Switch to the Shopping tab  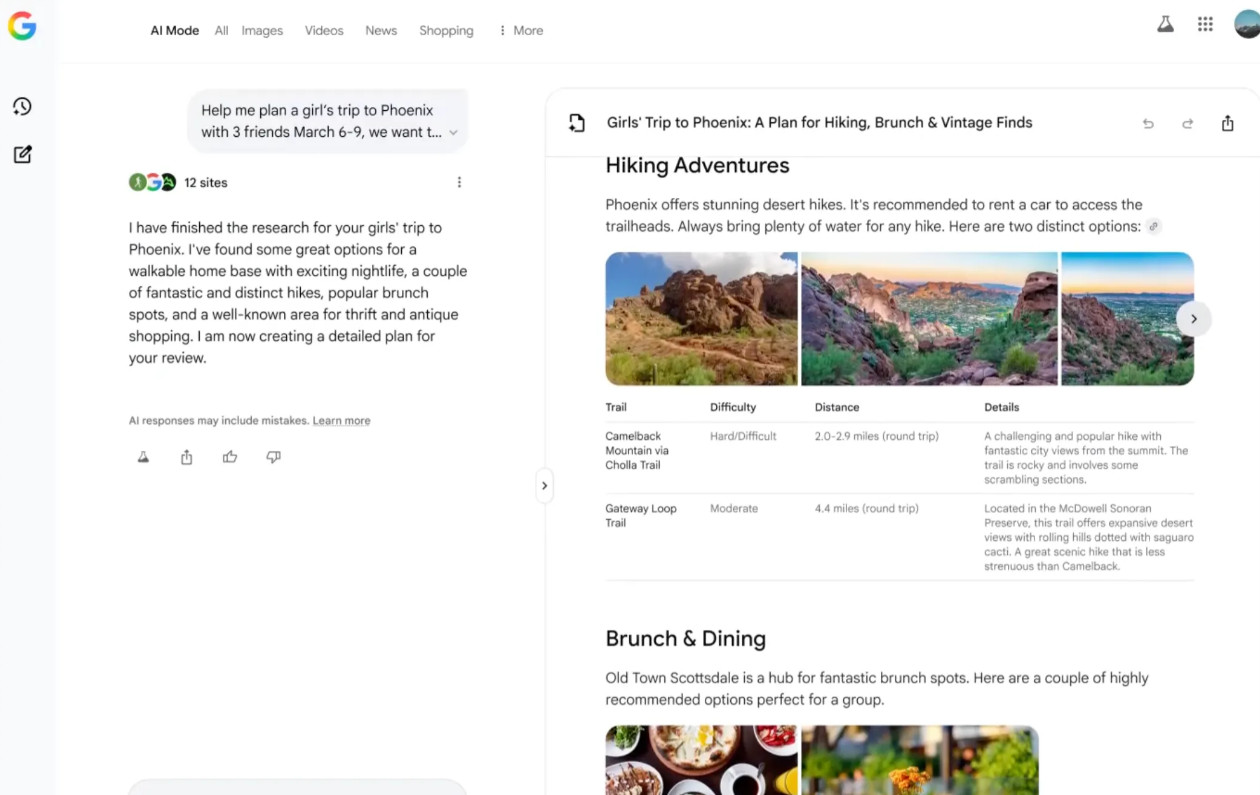pyautogui.click(x=446, y=31)
